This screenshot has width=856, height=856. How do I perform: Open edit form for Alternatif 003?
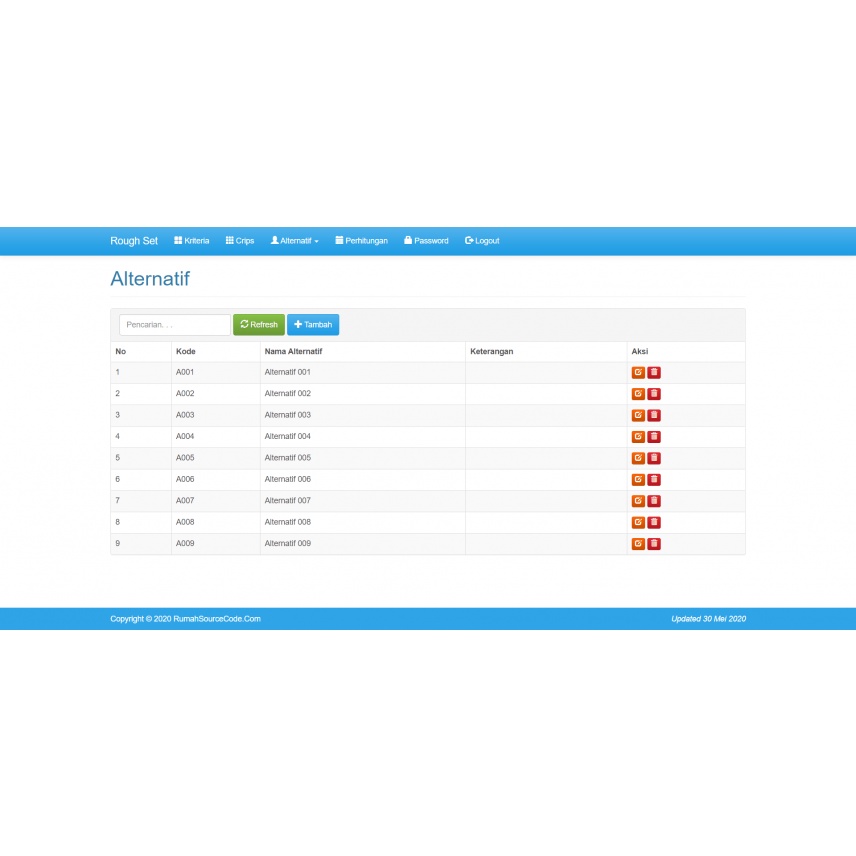[x=638, y=415]
